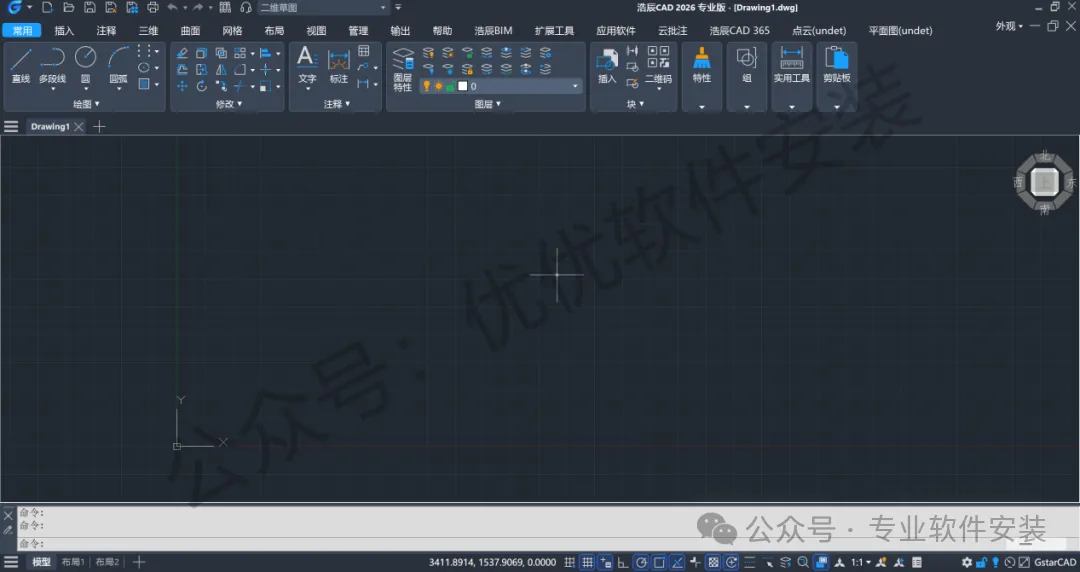Open the 二维草图 workspace dropdown
This screenshot has width=1080, height=572.
[323, 8]
